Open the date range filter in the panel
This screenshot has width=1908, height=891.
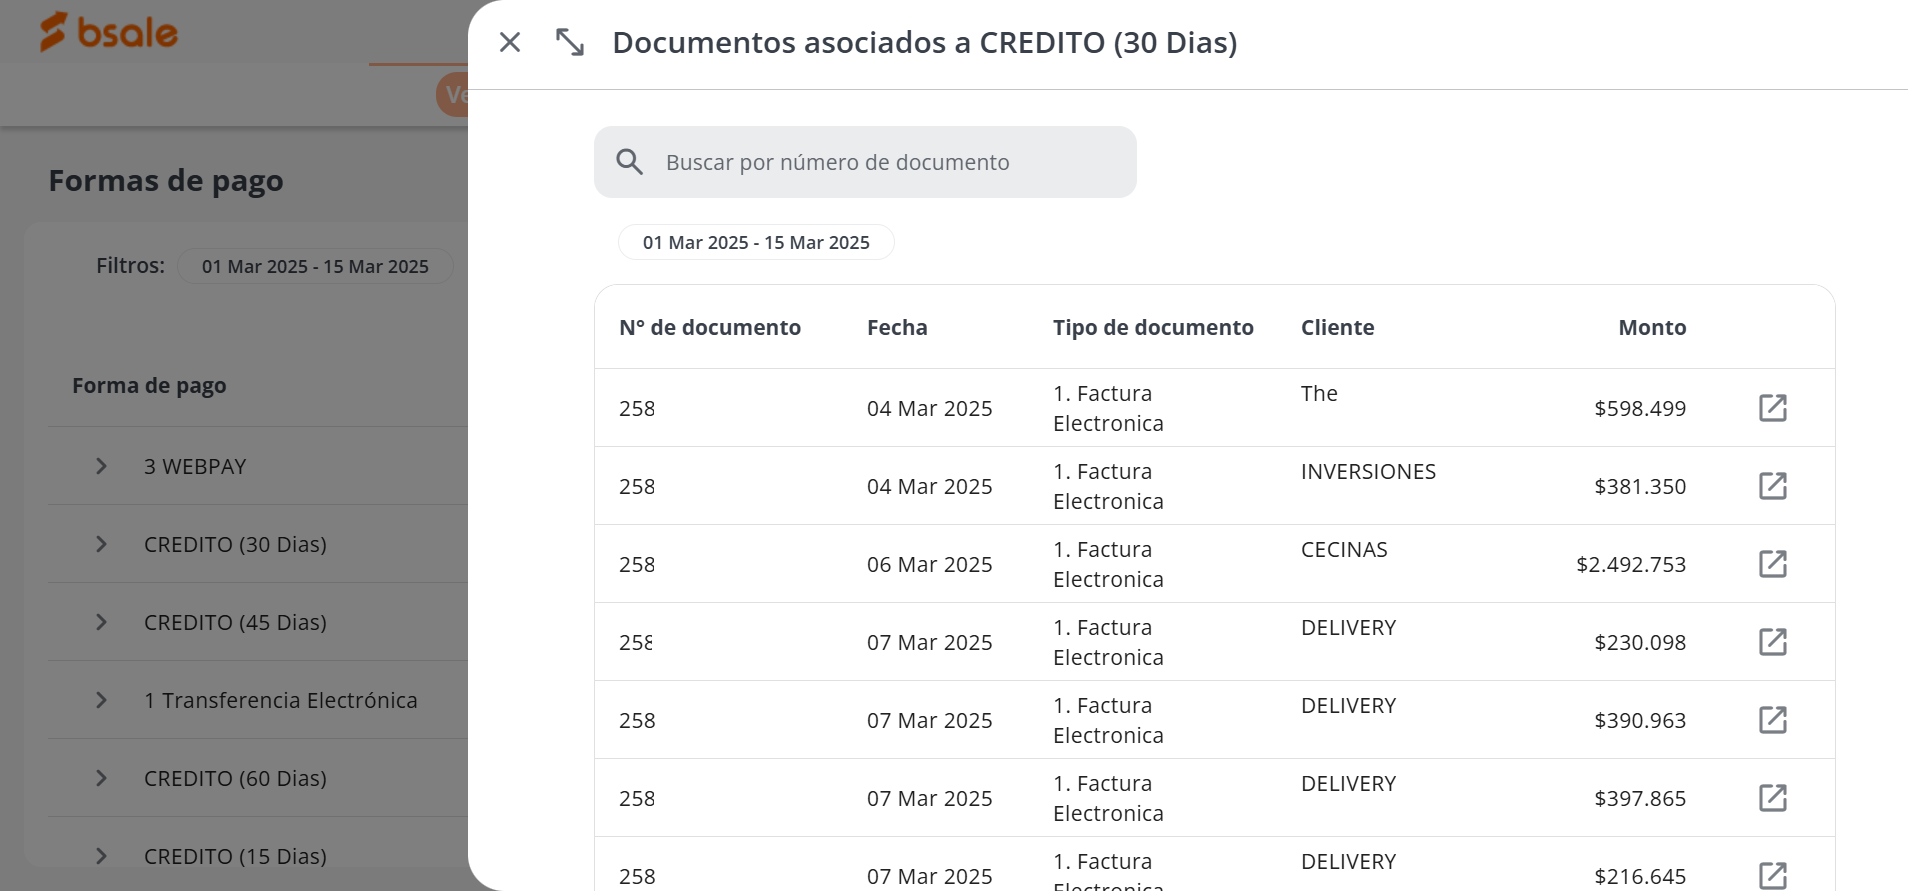pos(756,242)
